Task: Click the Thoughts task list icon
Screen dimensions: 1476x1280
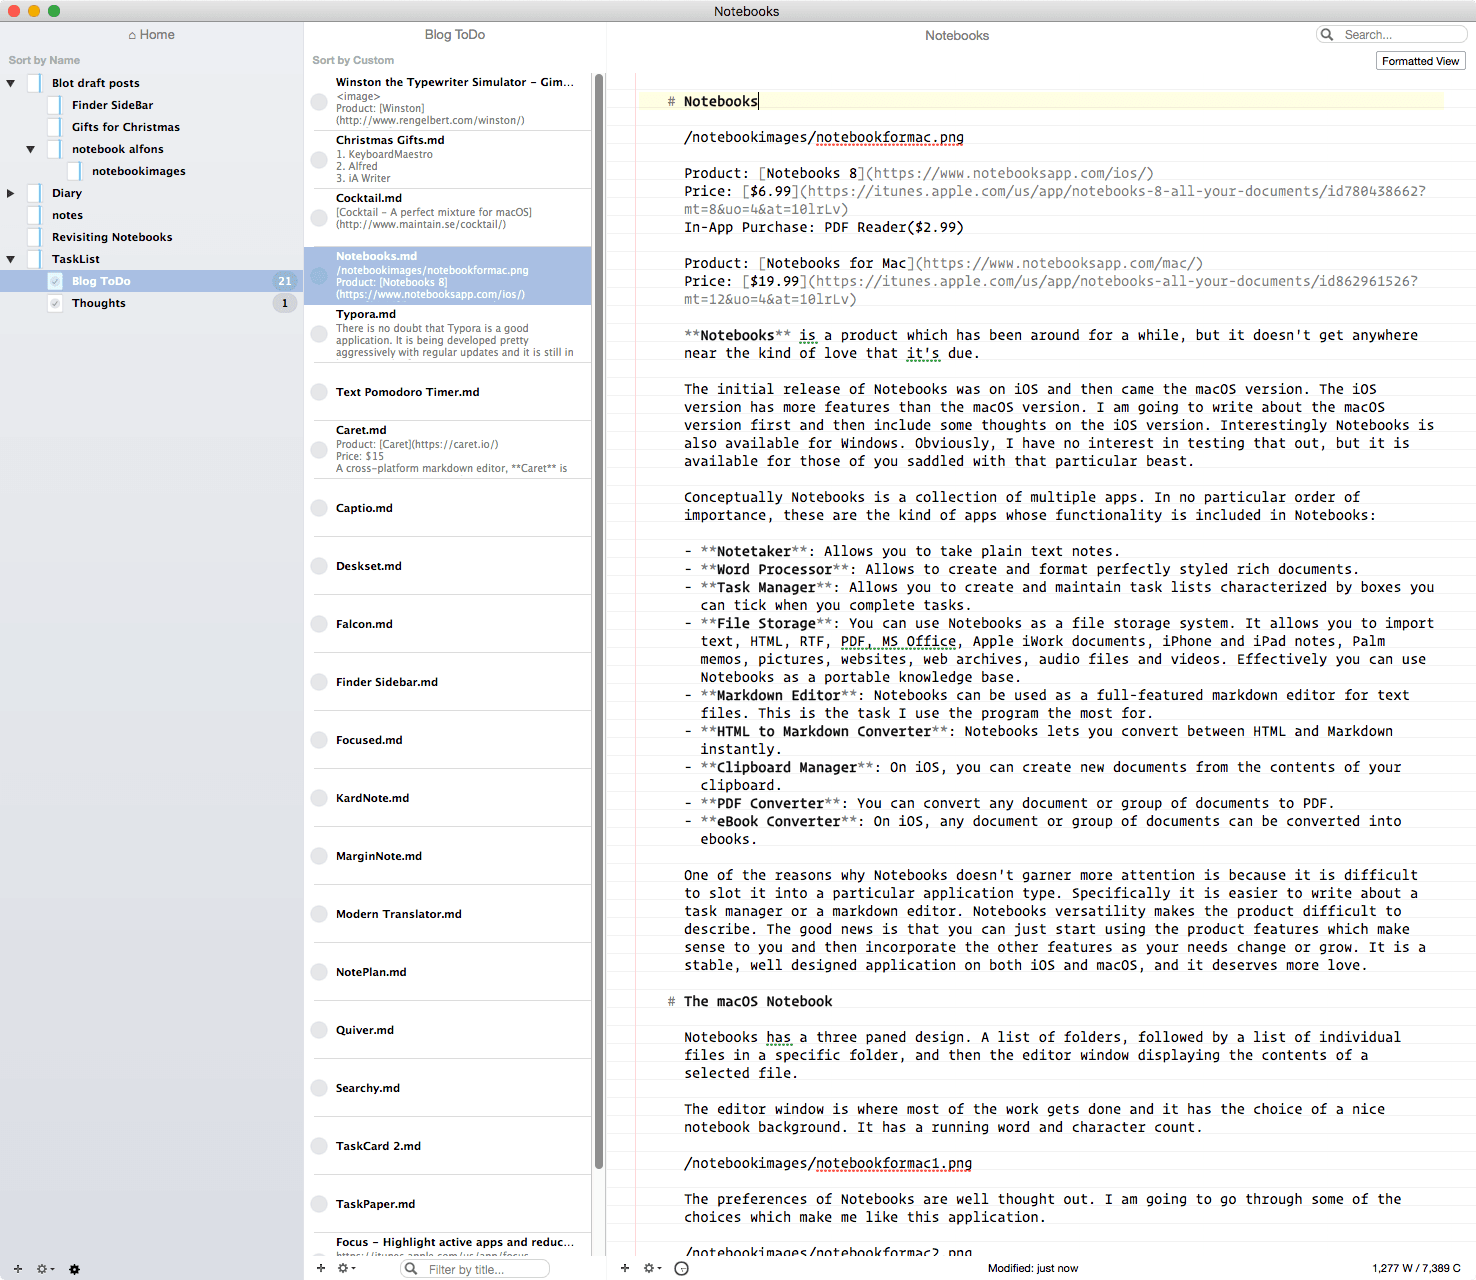Action: coord(54,303)
